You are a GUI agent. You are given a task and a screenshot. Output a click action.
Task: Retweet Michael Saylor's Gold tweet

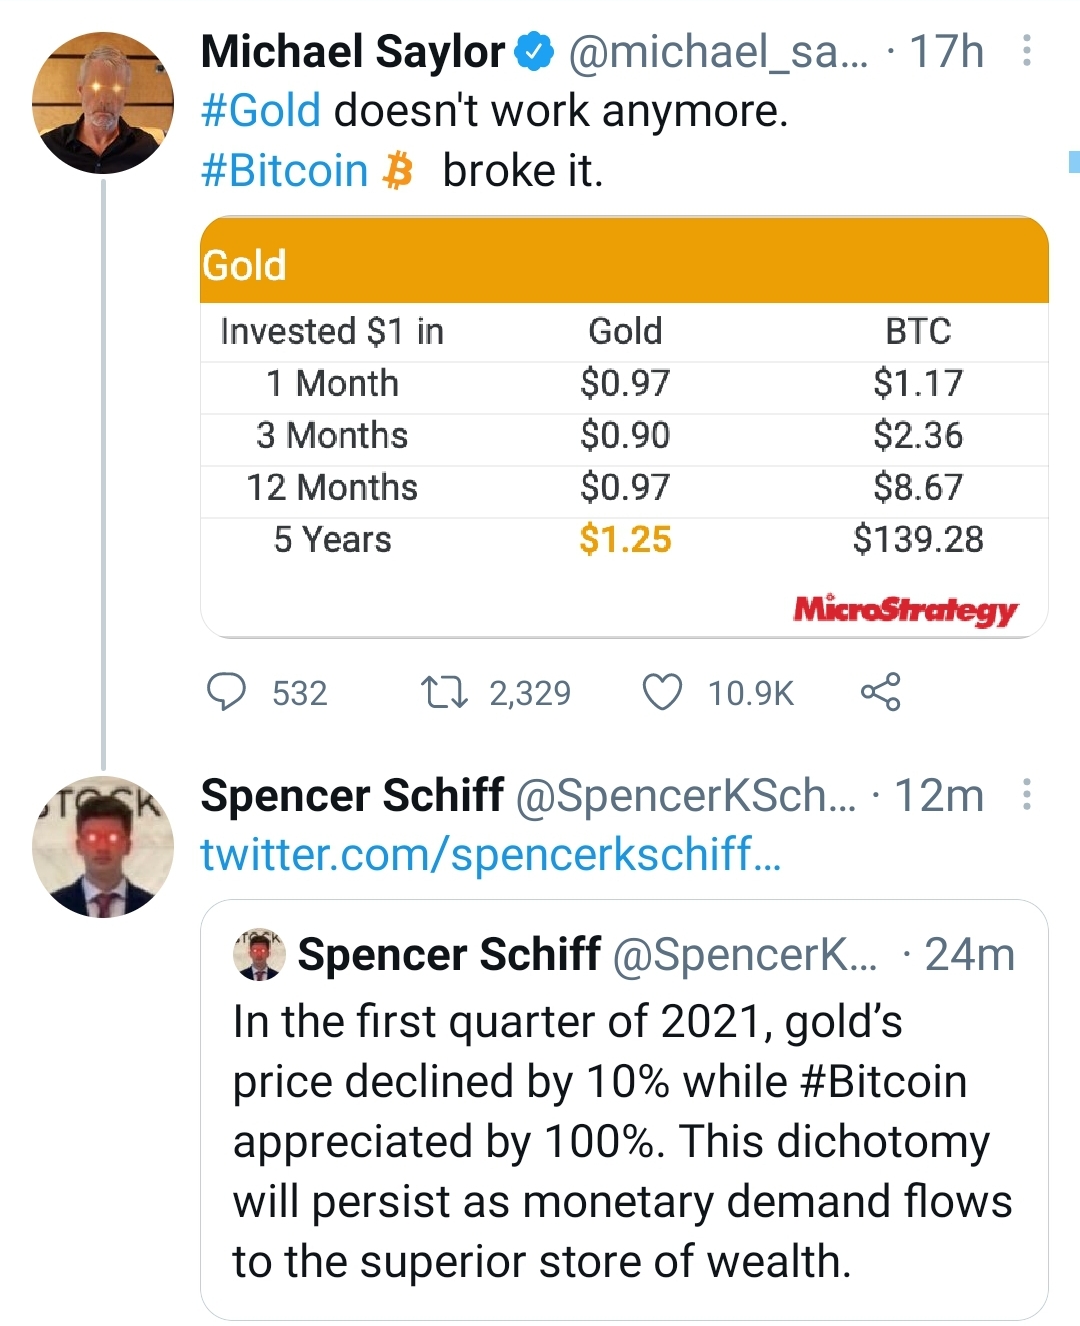(x=444, y=692)
